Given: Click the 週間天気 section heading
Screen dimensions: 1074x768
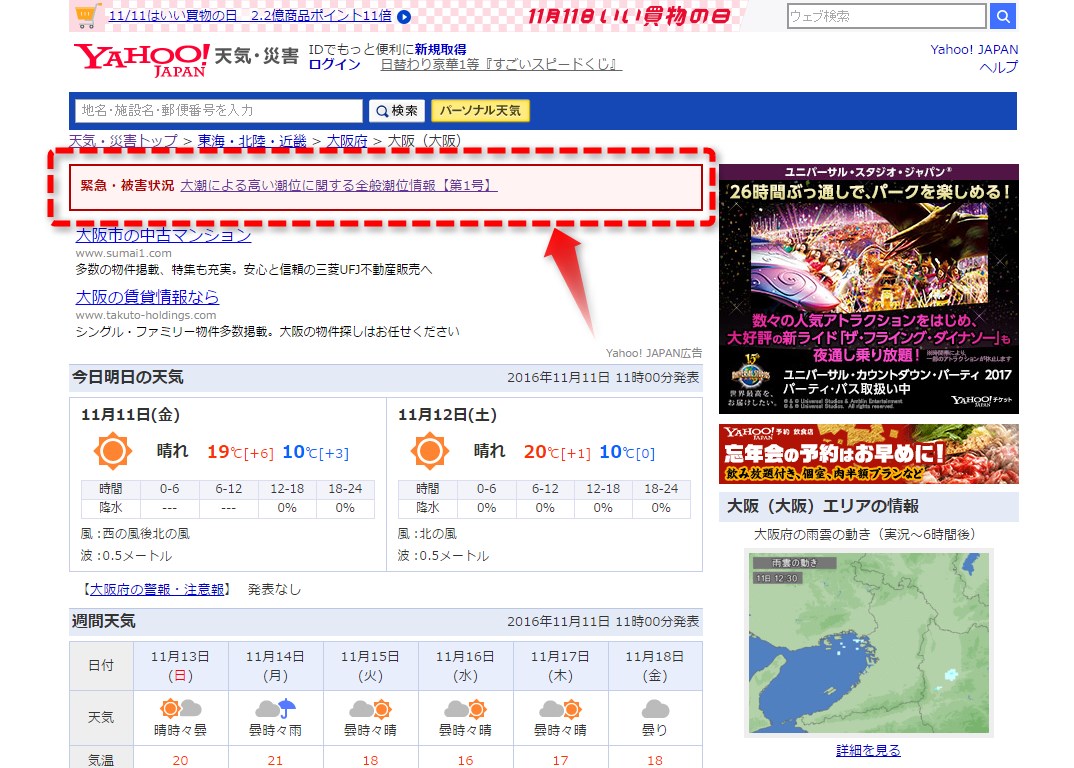Looking at the screenshot, I should pyautogui.click(x=103, y=621).
